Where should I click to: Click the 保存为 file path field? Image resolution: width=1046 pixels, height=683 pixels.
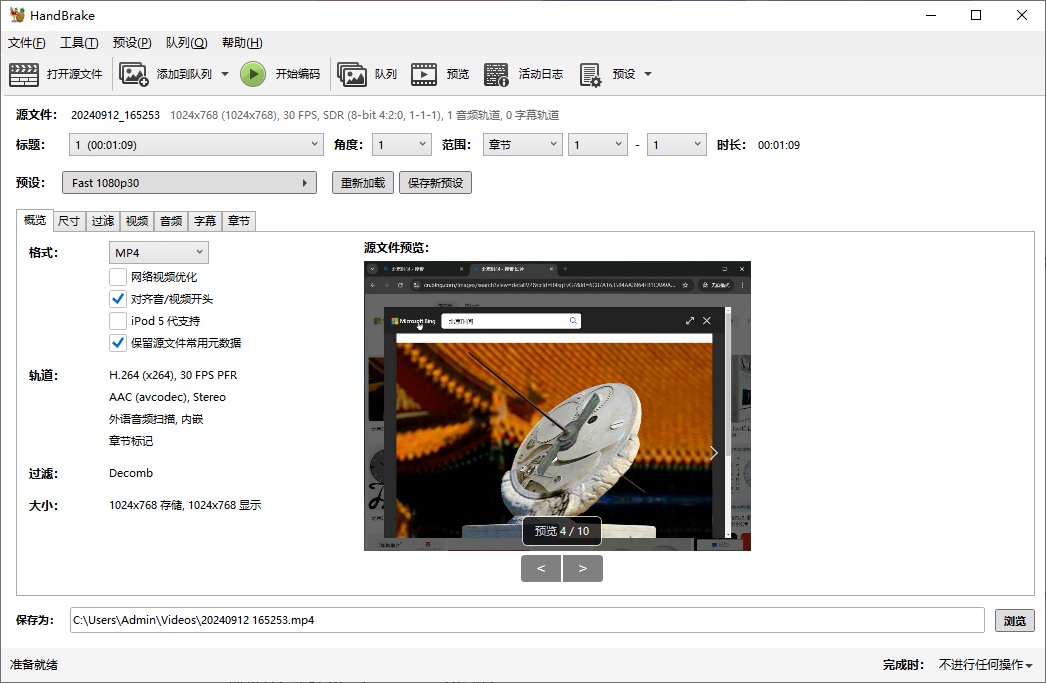(x=526, y=620)
